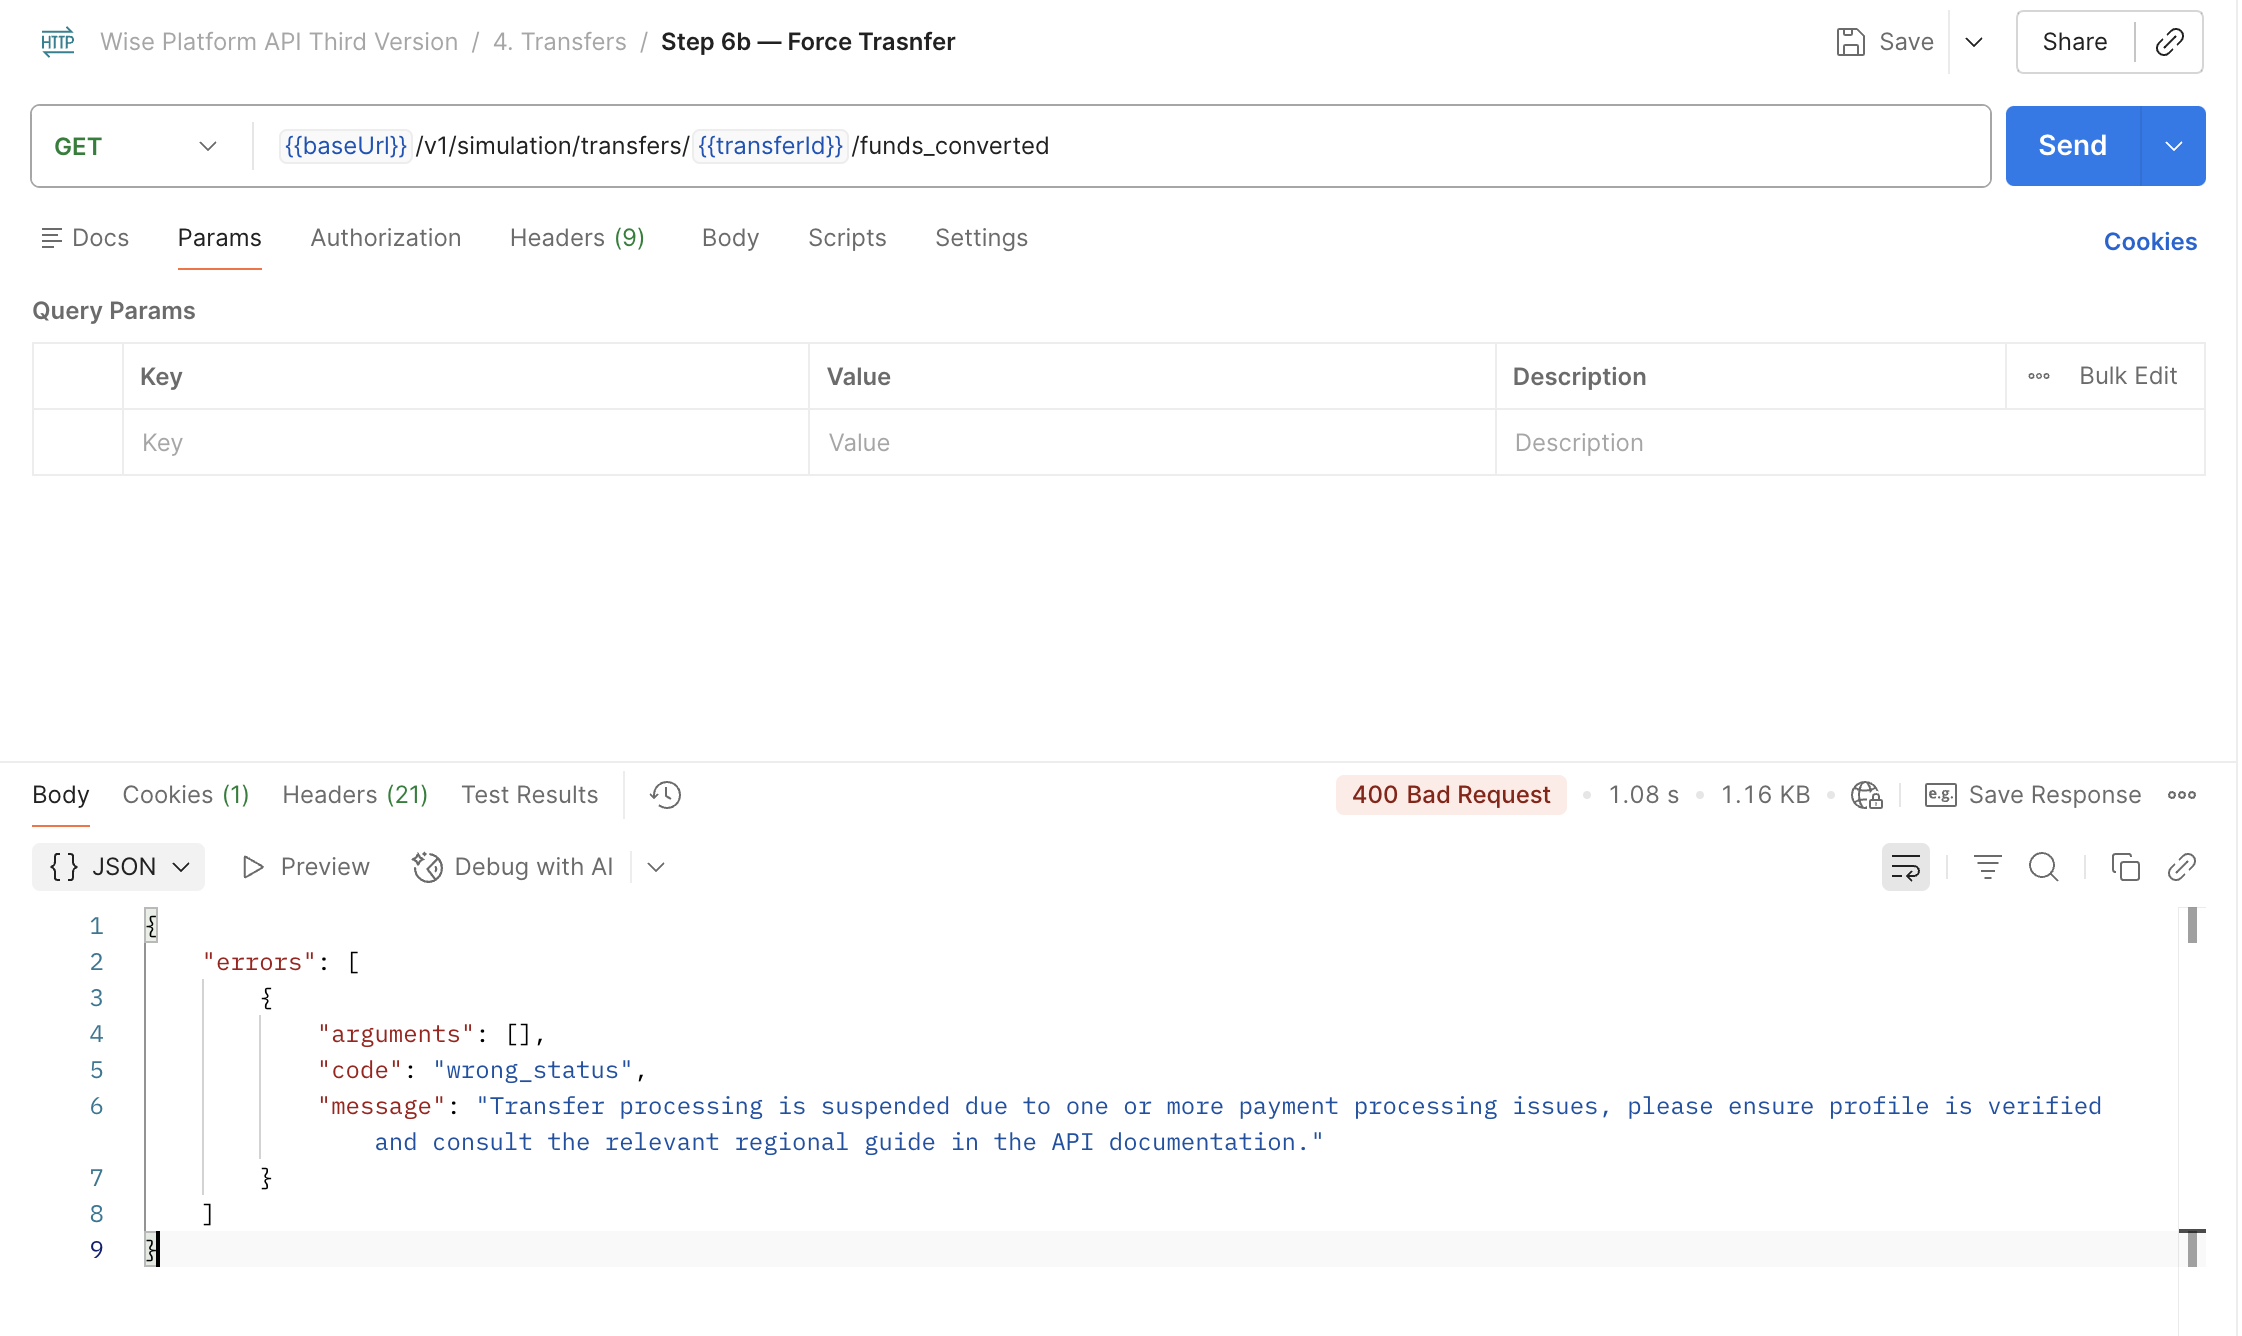Click the query param Key input field

click(466, 443)
